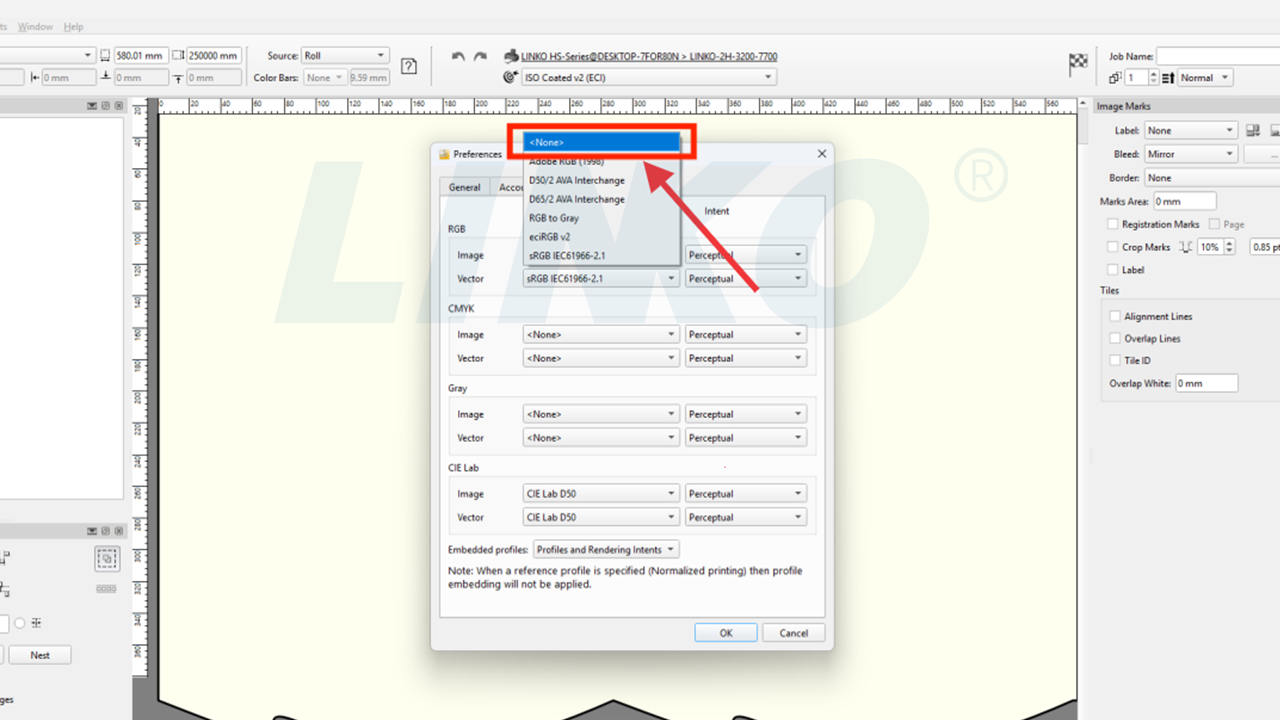Choose Adobe RGB (1998) from the list
This screenshot has width=1280, height=720.
pos(602,161)
